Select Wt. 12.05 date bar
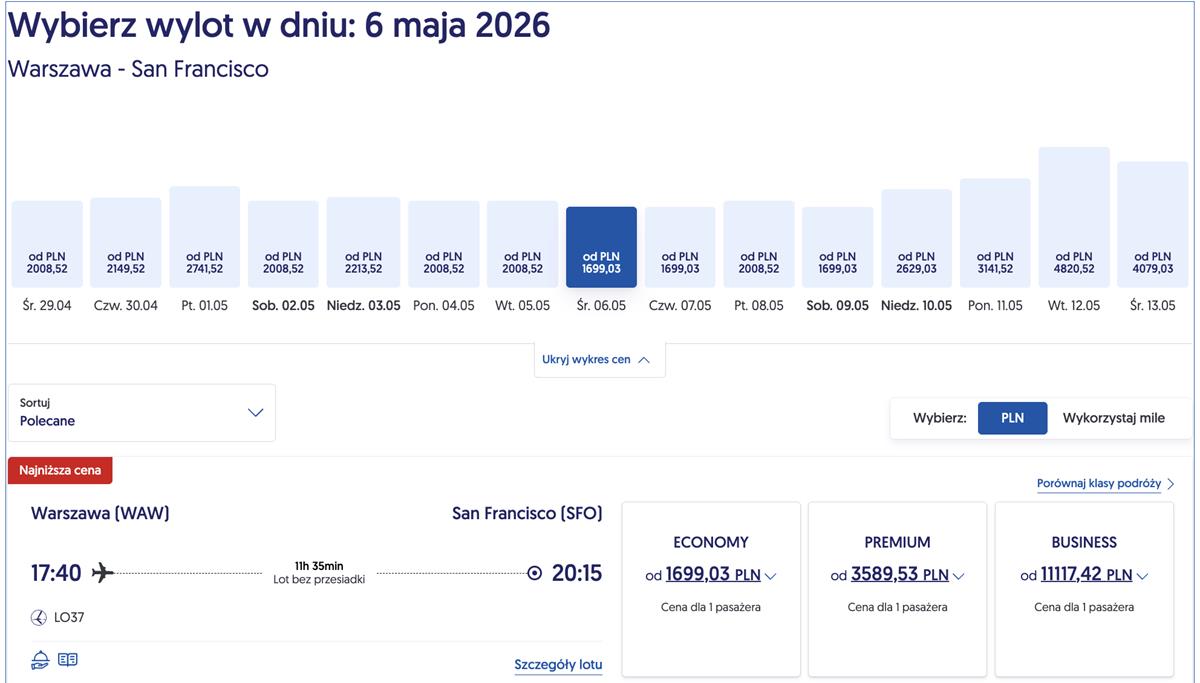This screenshot has height=683, width=1200. 1074,218
